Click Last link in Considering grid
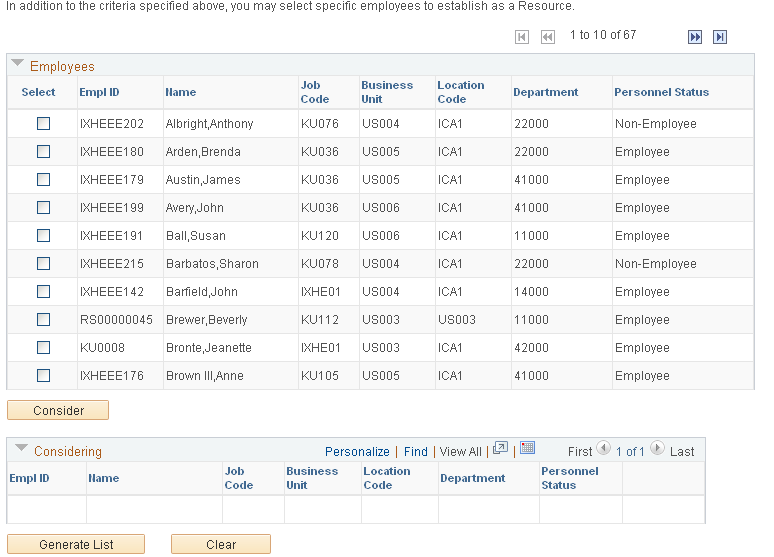This screenshot has width=774, height=557. pyautogui.click(x=682, y=452)
